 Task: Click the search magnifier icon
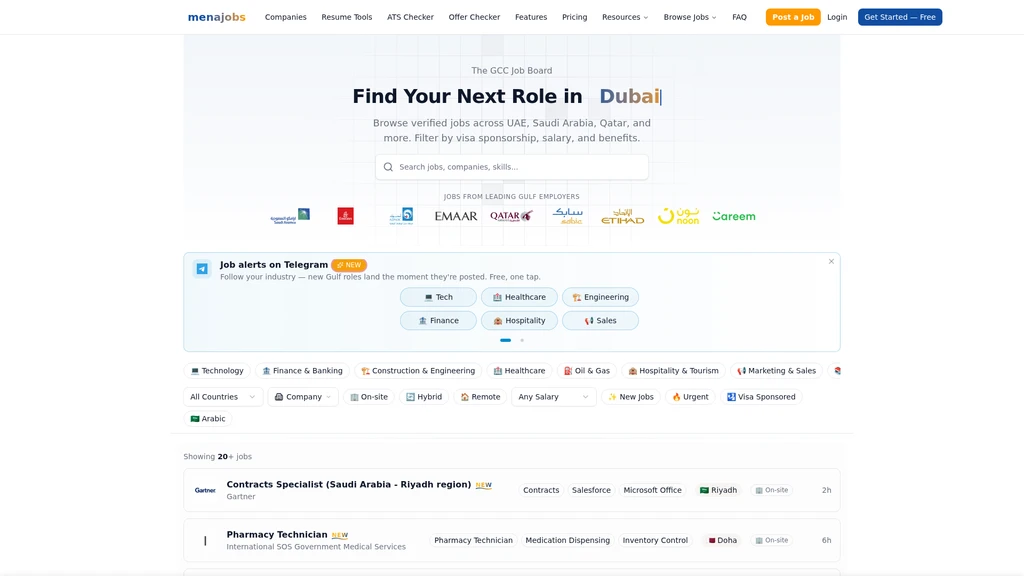(388, 167)
